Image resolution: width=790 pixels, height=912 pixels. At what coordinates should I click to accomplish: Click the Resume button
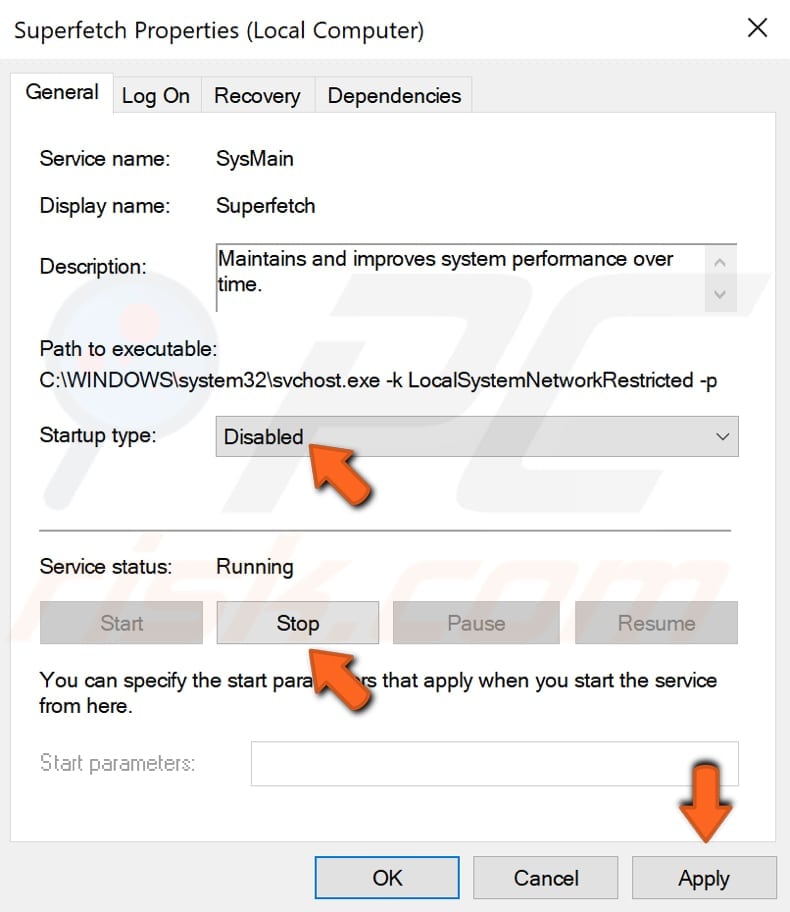(656, 622)
